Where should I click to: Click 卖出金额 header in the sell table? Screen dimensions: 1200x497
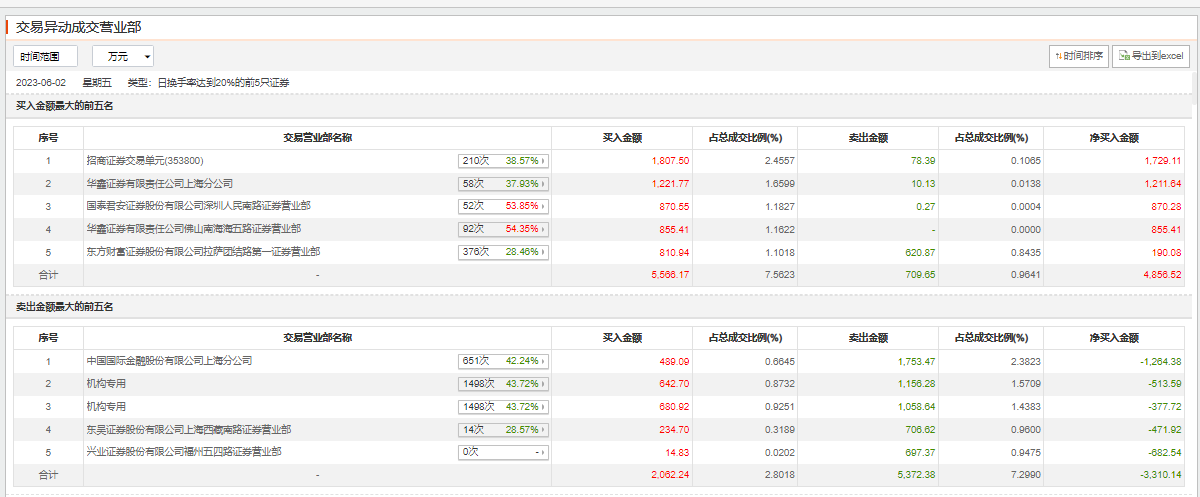[x=869, y=338]
